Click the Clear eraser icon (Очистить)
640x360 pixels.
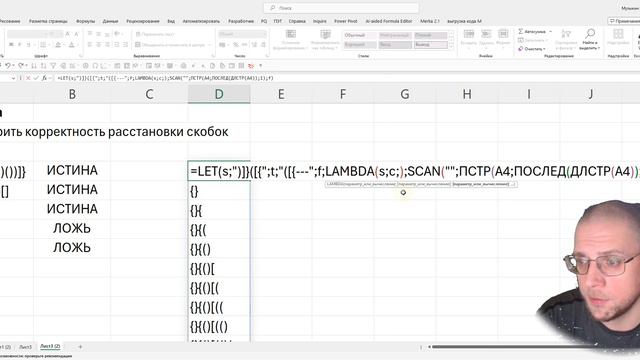point(520,49)
